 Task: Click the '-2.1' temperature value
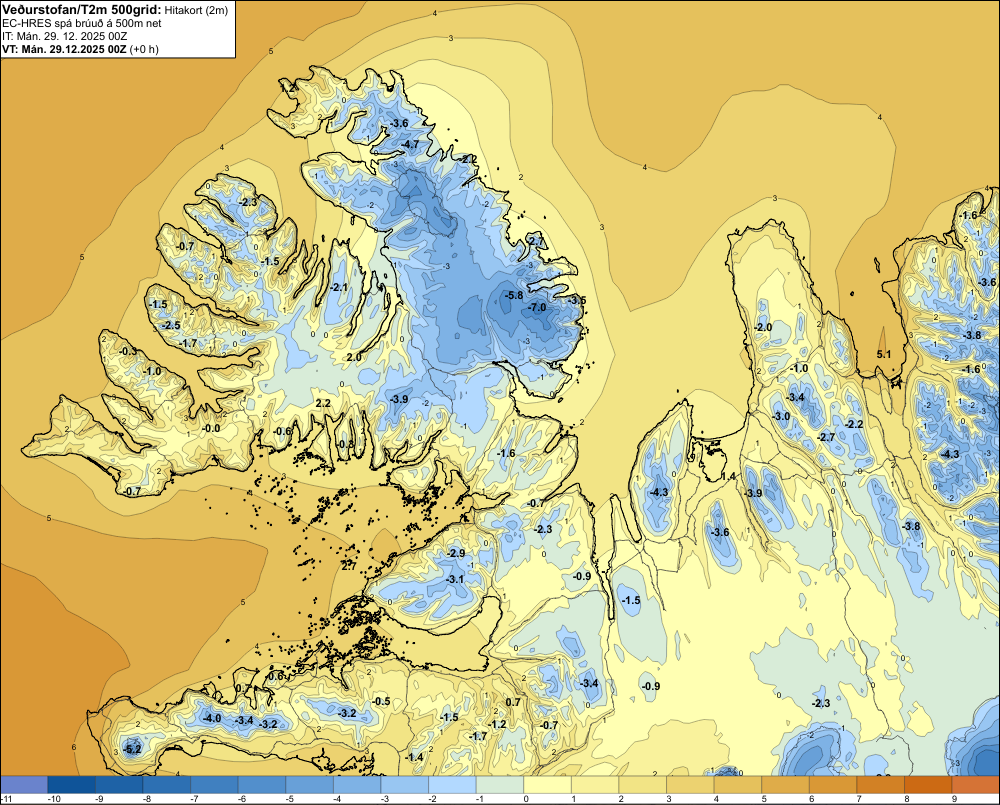tap(339, 287)
